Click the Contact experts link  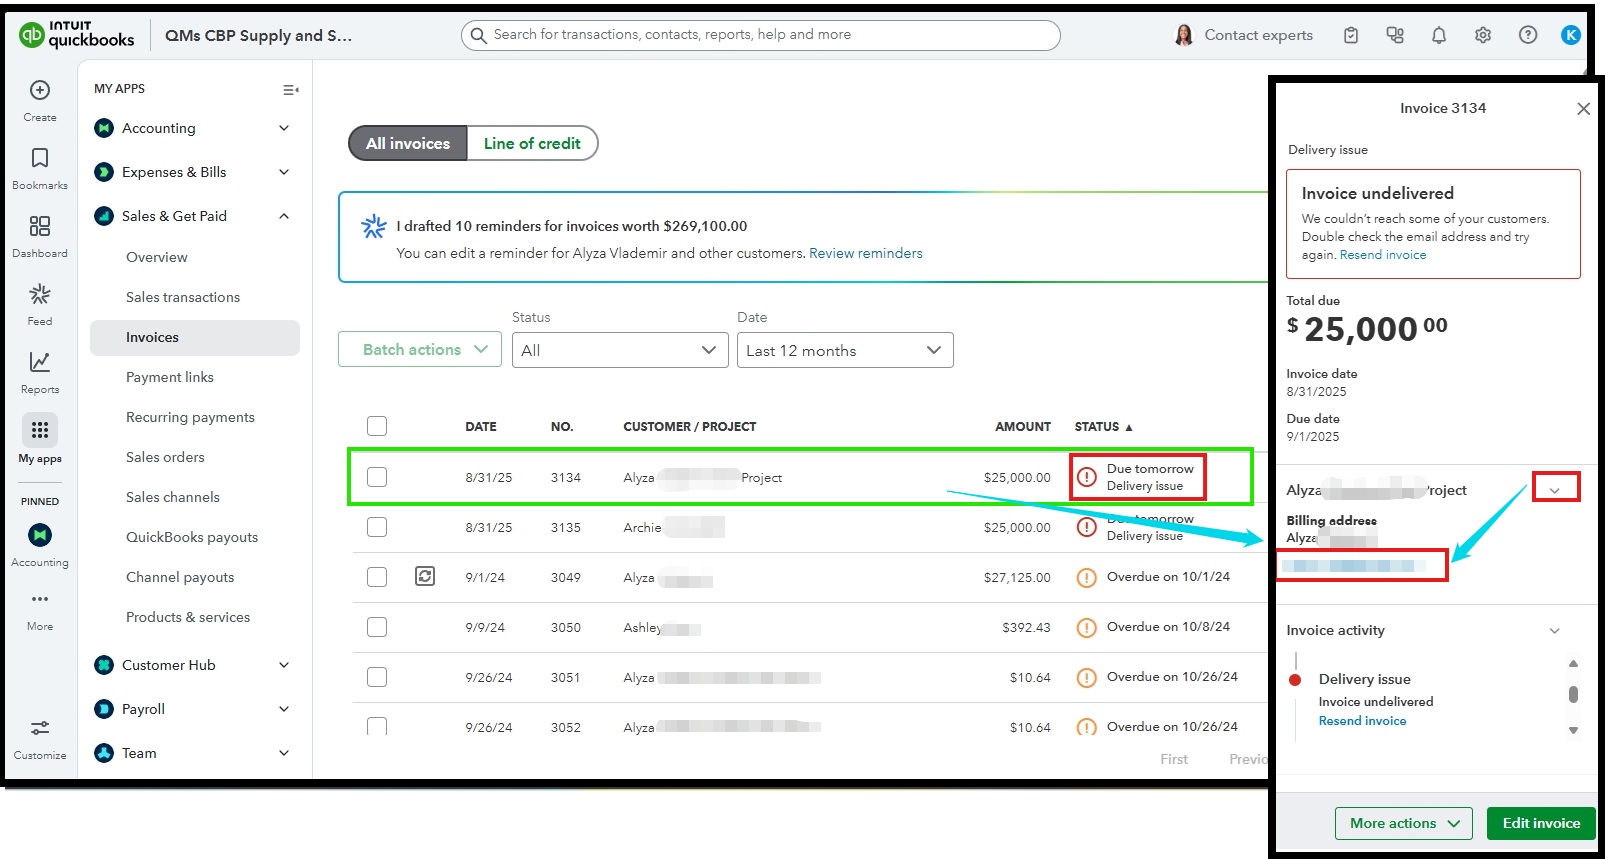click(1258, 35)
